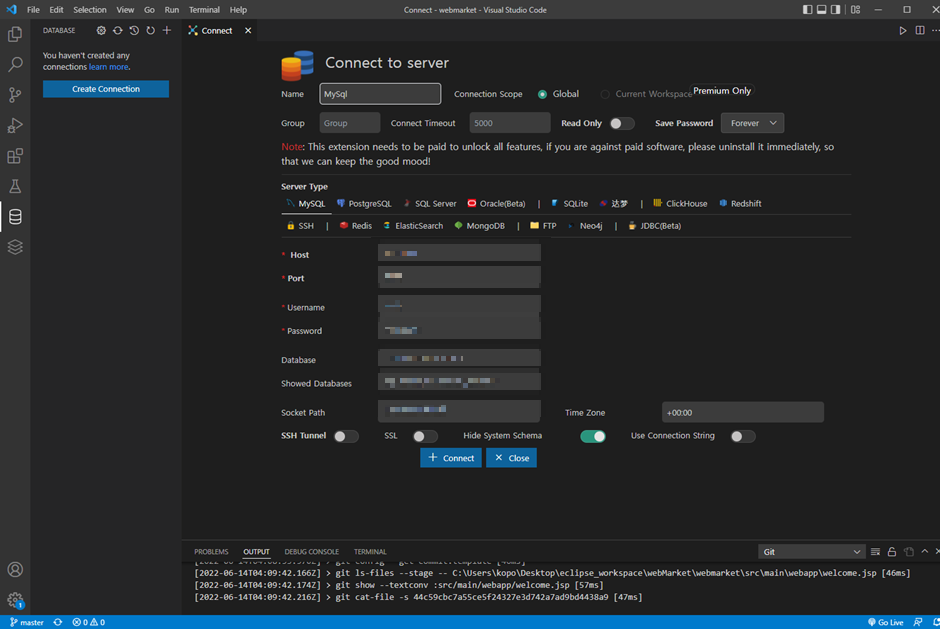Click the Database panel settings gear
This screenshot has height=629, width=940.
[101, 31]
